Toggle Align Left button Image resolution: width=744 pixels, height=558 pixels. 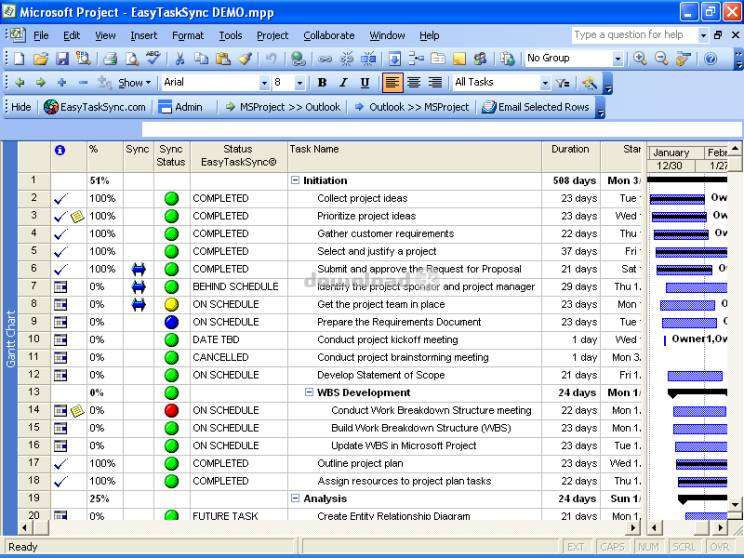[x=392, y=83]
